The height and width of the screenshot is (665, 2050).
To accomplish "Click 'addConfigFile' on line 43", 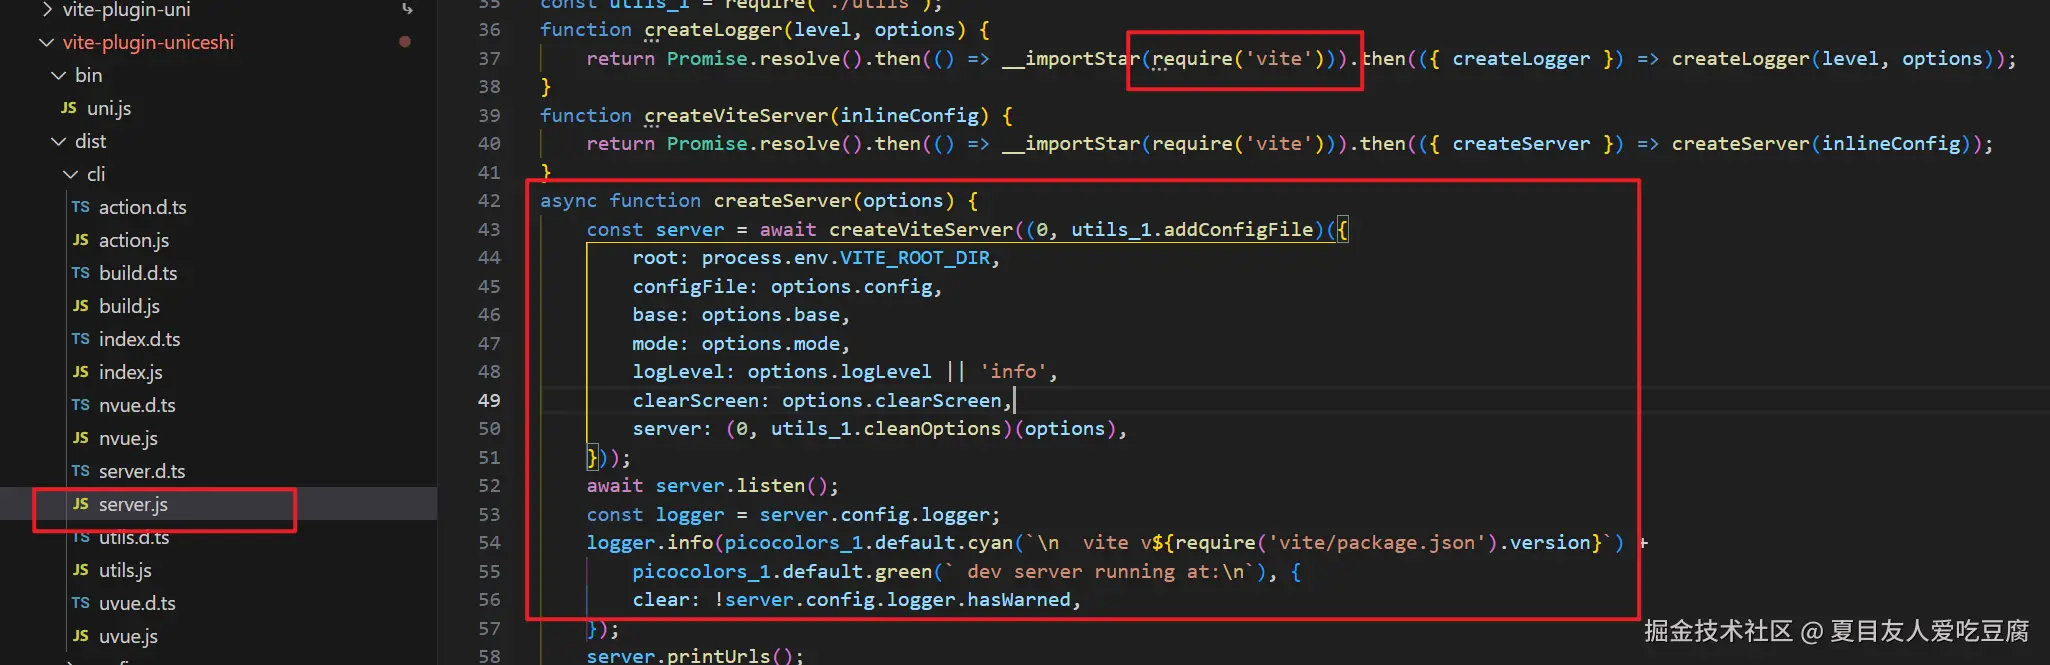I will point(1238,230).
